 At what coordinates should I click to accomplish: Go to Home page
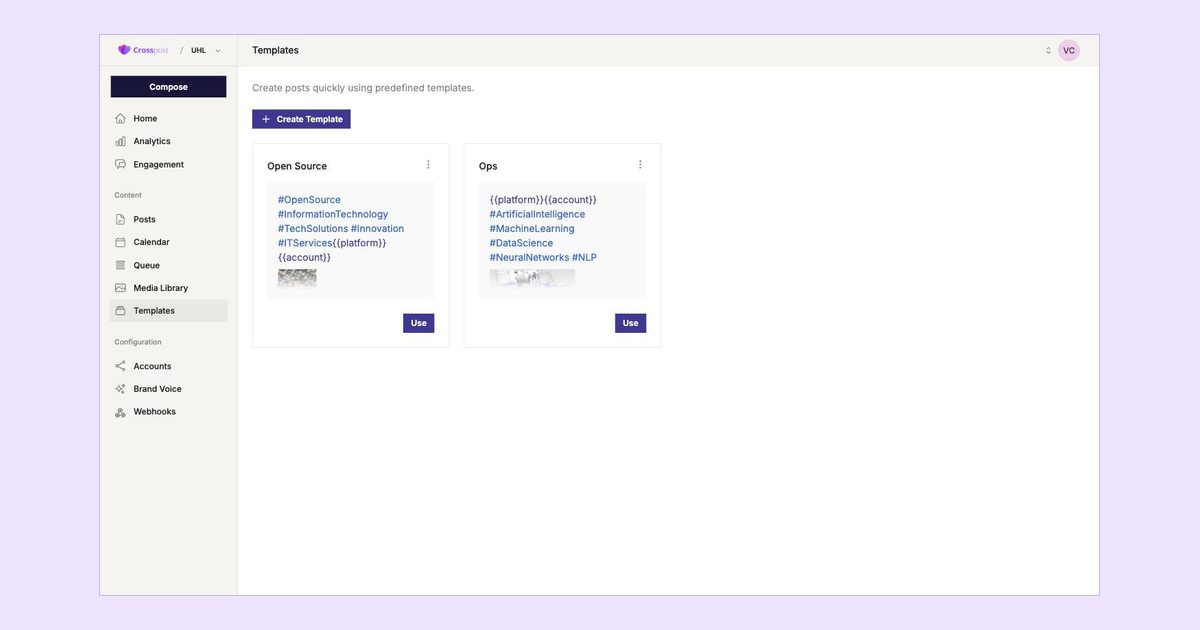pyautogui.click(x=168, y=118)
